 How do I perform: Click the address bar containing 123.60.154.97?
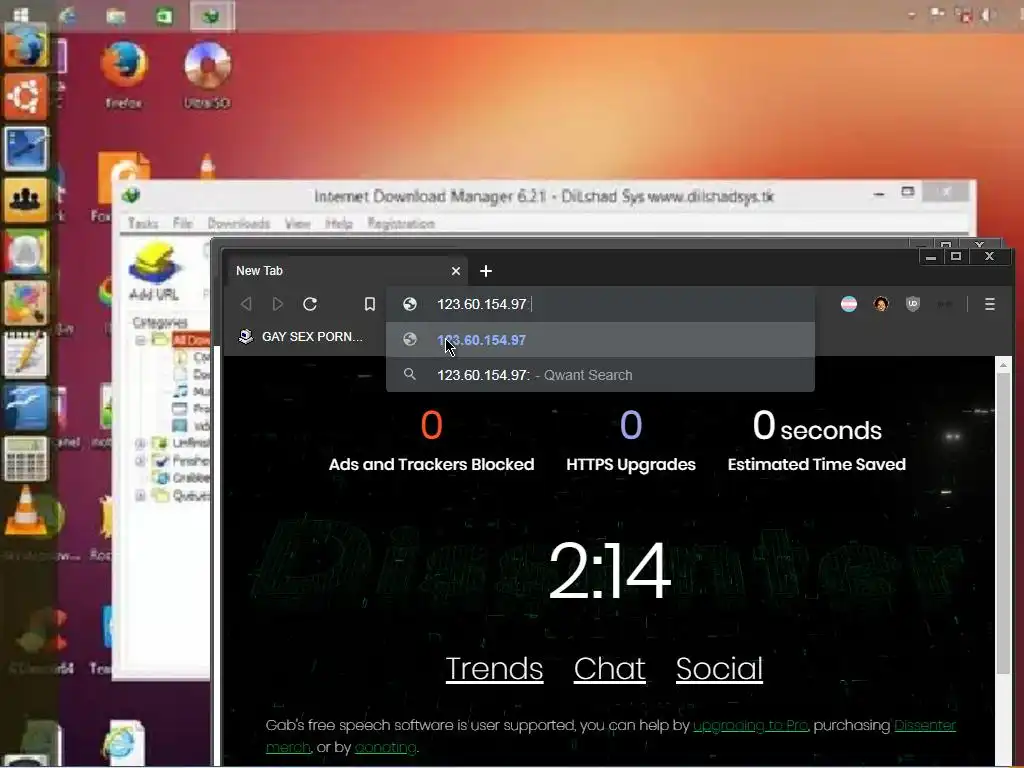[x=601, y=304]
